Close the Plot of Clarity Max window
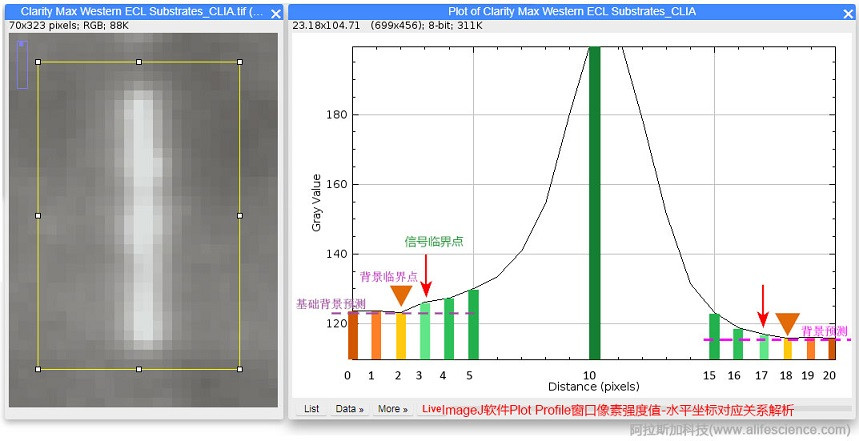Viewport: 859px width, 441px height. [849, 13]
